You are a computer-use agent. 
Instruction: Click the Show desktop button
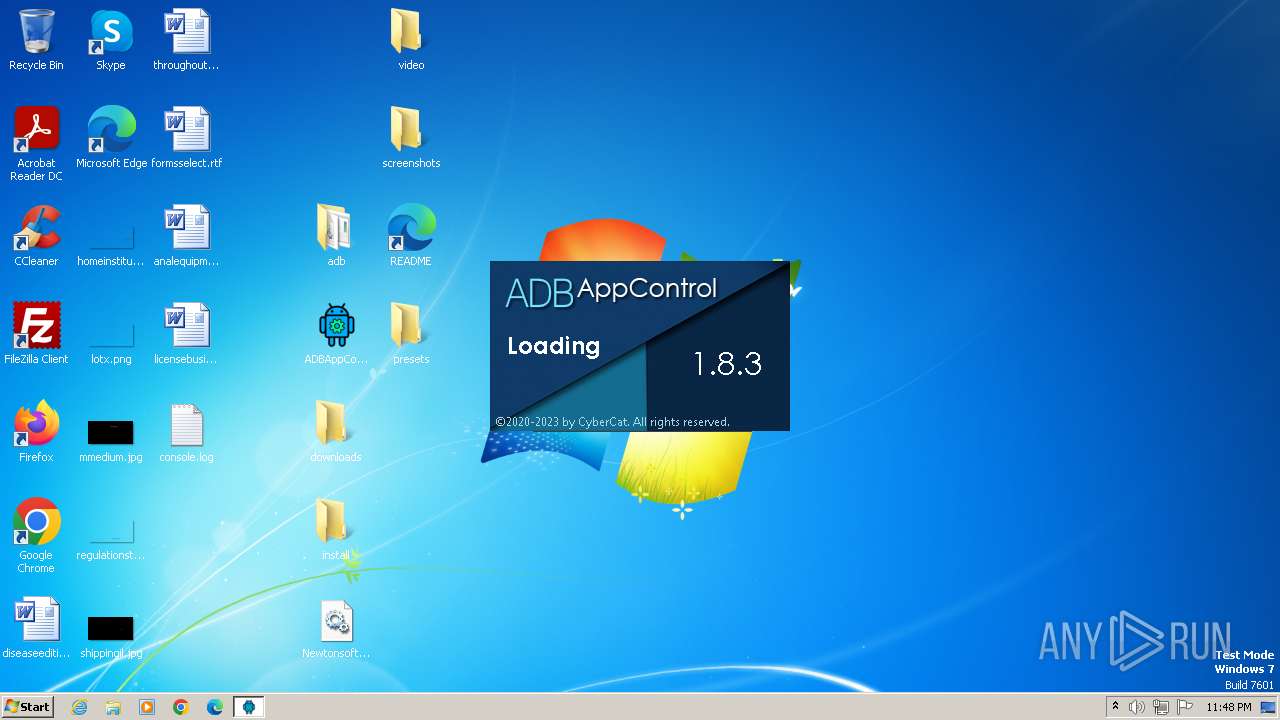[1269, 707]
